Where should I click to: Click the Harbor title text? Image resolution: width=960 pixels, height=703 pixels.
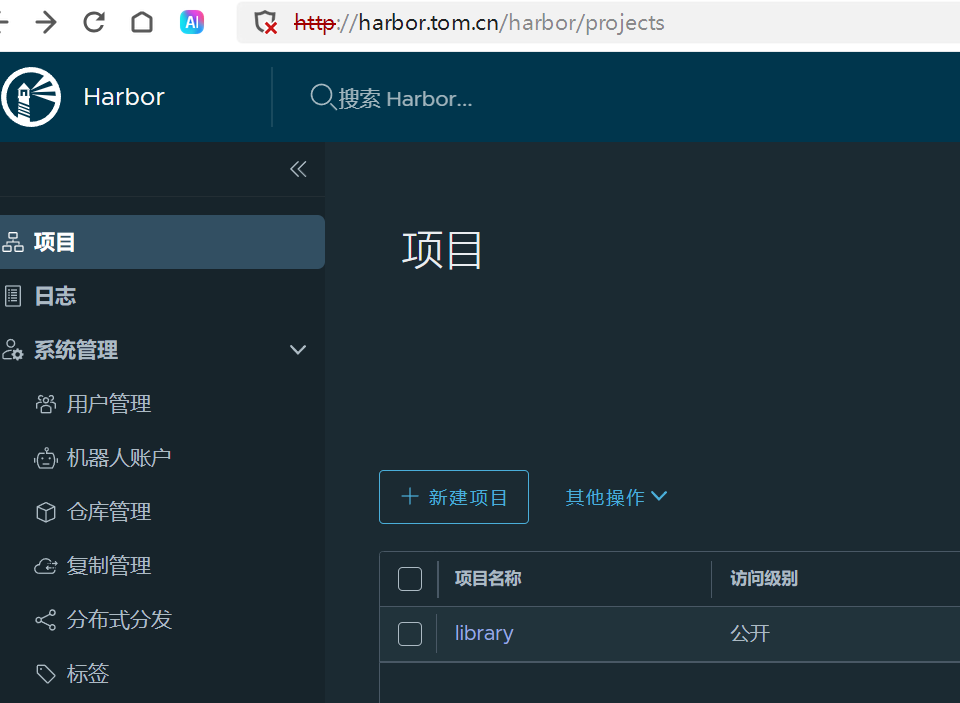coord(124,97)
